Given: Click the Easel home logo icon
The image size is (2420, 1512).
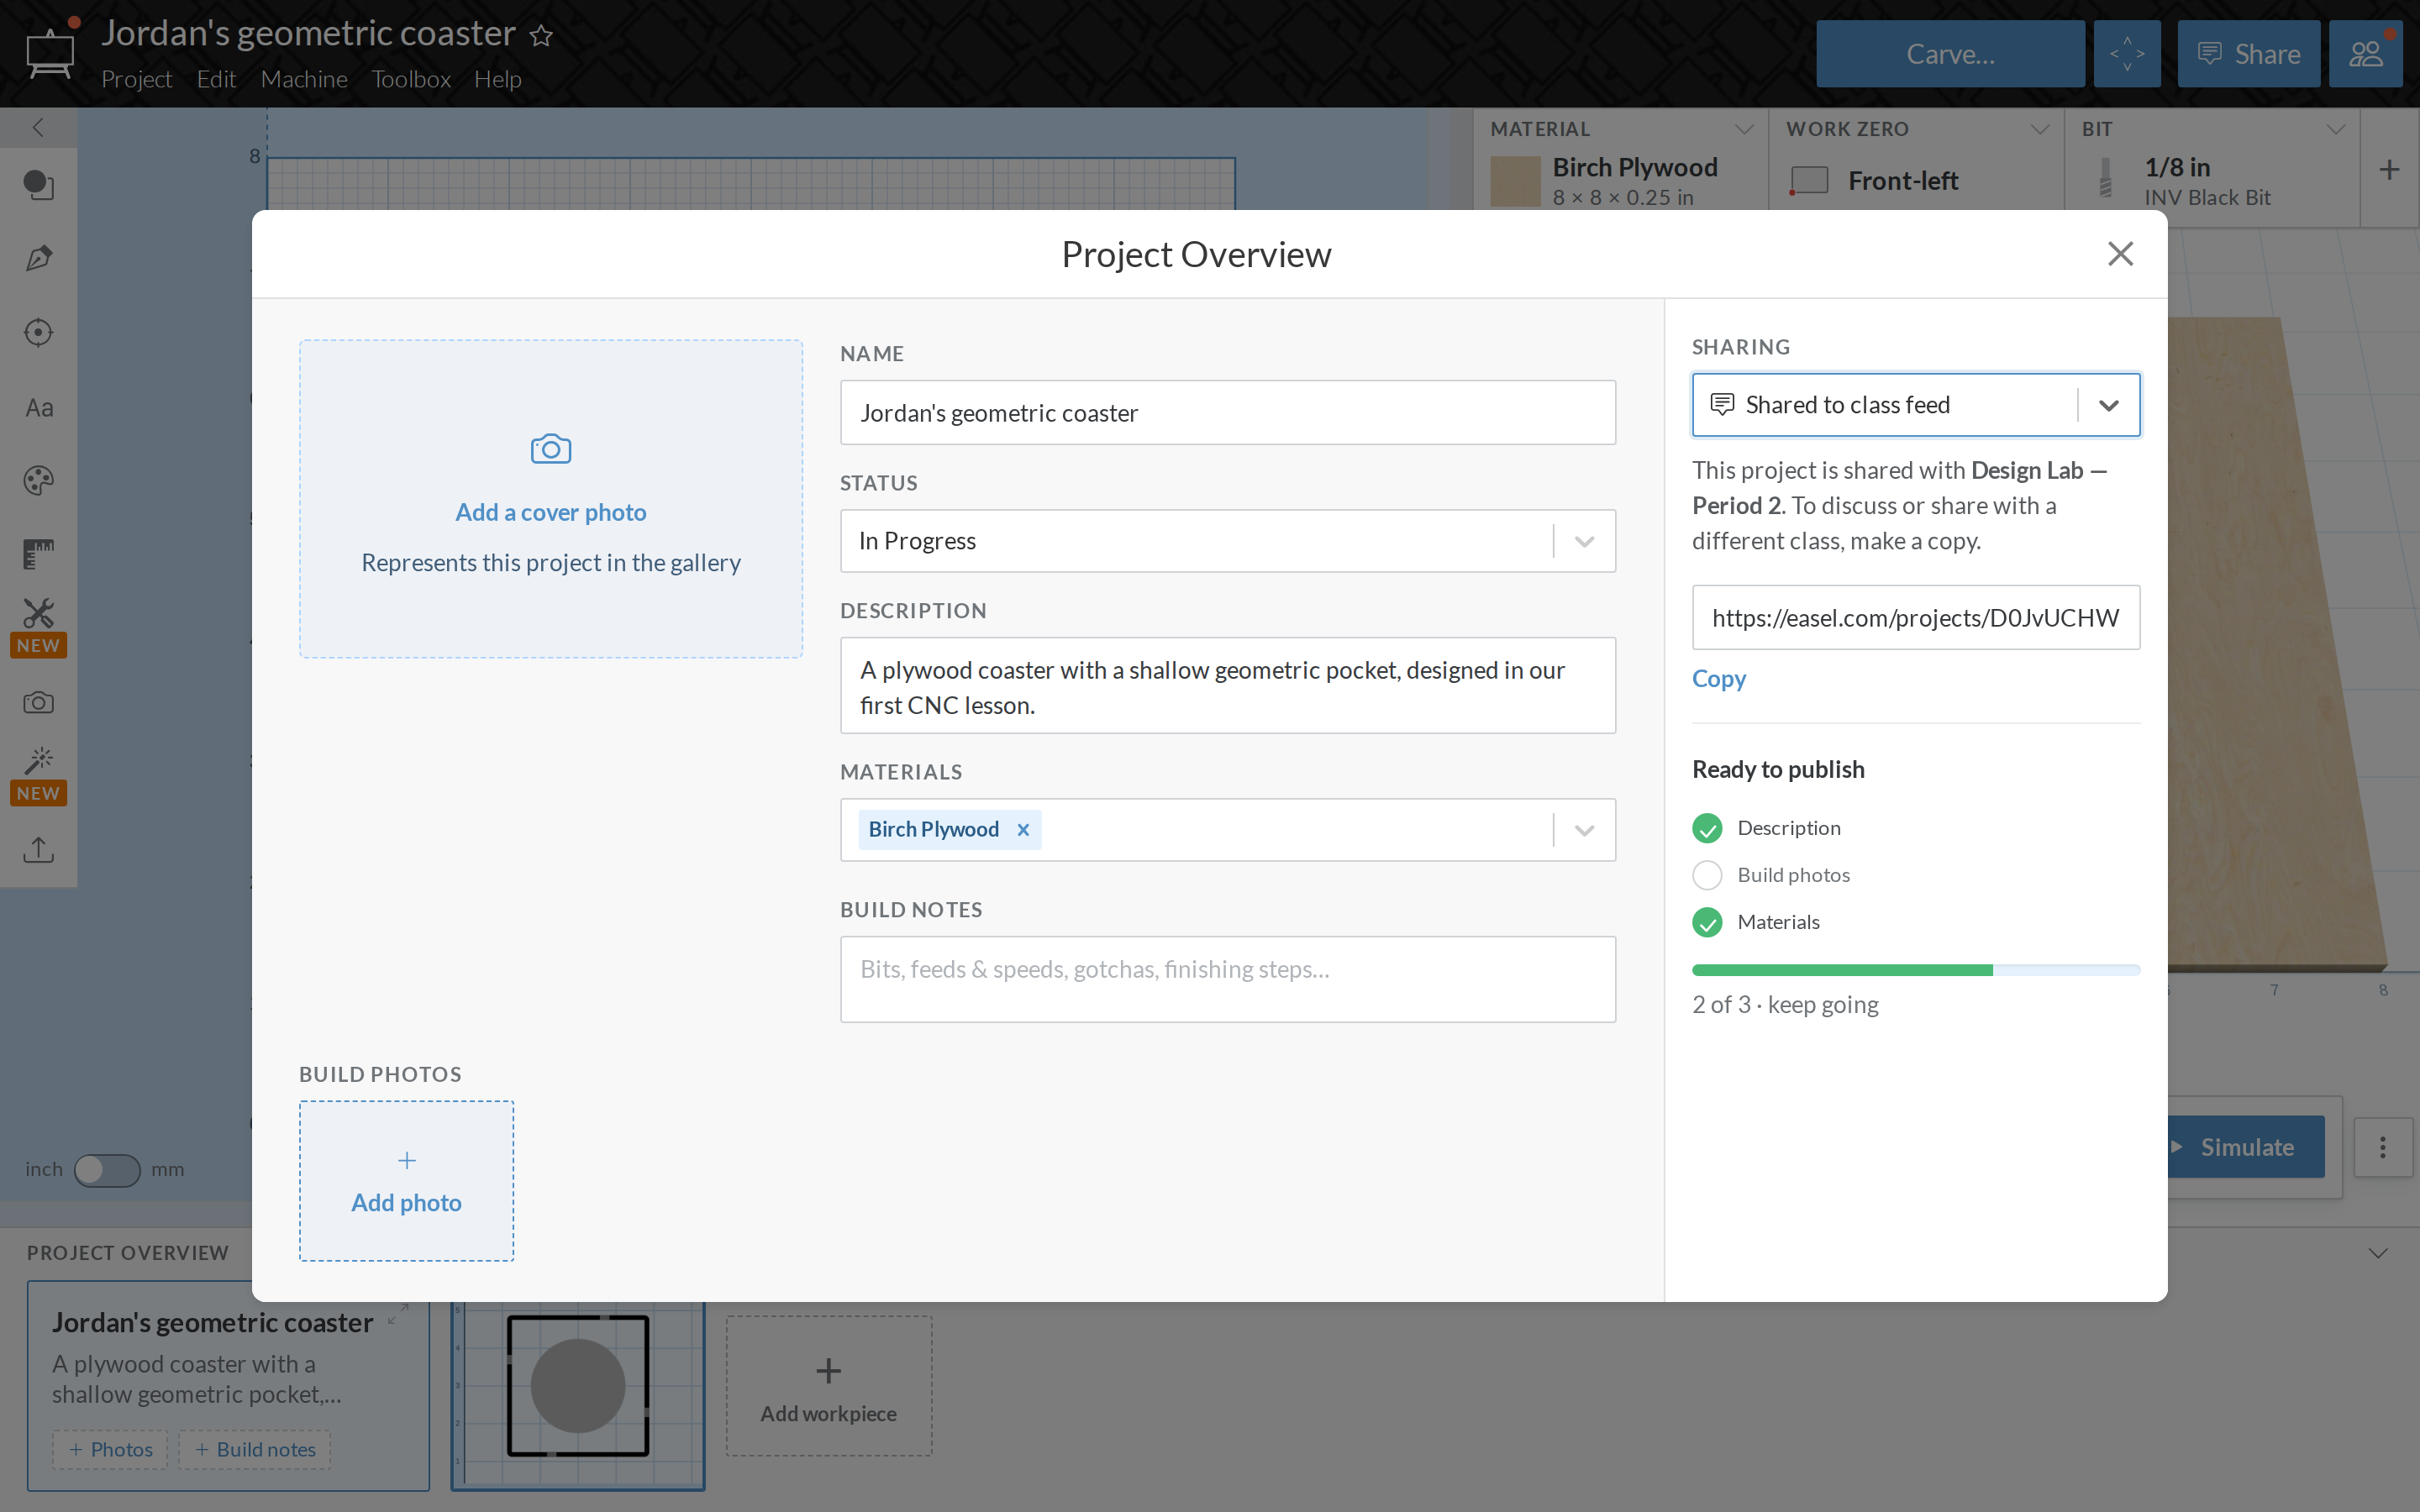Looking at the screenshot, I should point(50,52).
